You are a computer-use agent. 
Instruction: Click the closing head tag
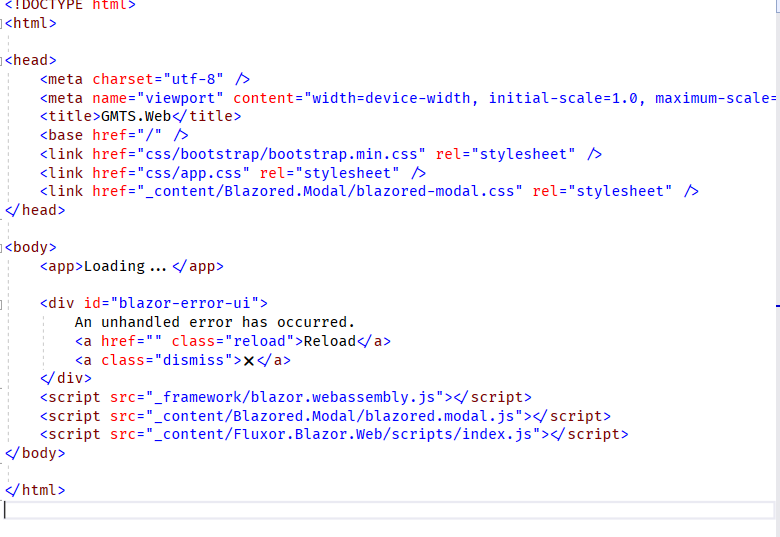(35, 210)
